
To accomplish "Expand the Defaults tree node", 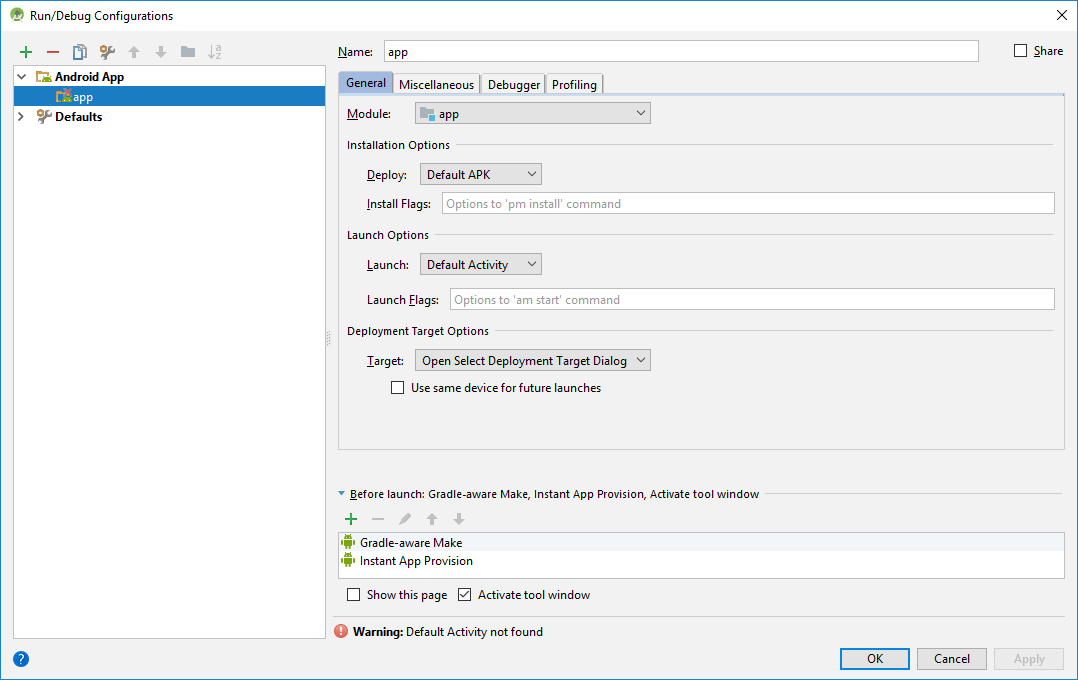I will (x=21, y=117).
